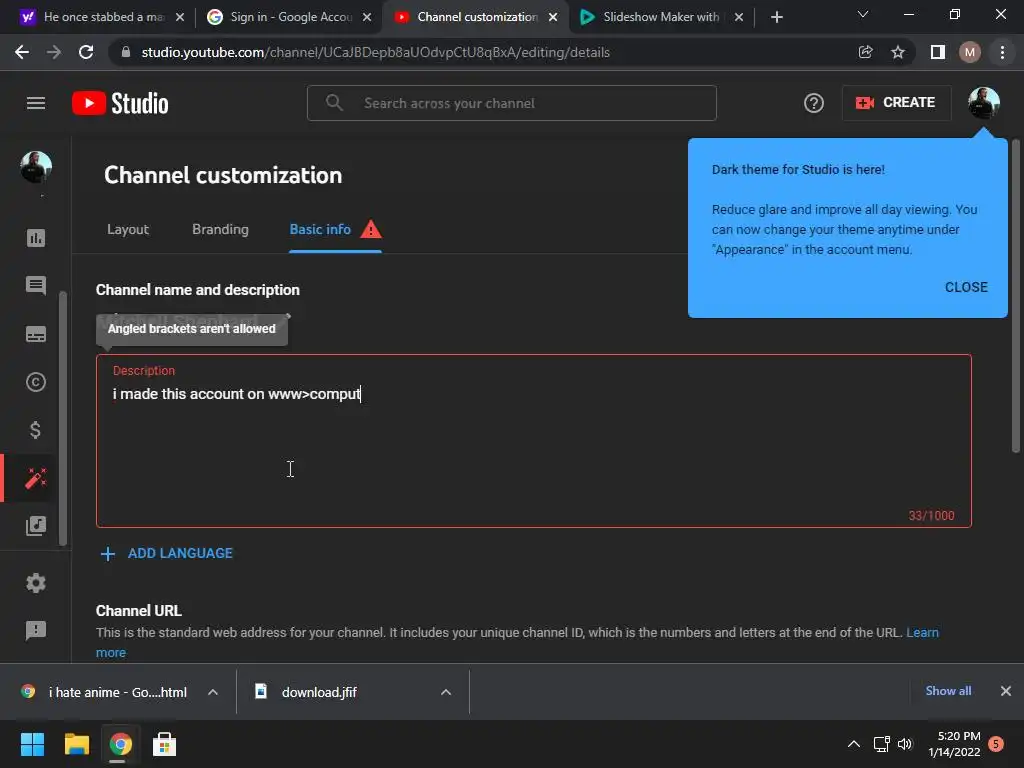1024x768 pixels.
Task: Open Audio library from the sidebar
Action: point(36,526)
